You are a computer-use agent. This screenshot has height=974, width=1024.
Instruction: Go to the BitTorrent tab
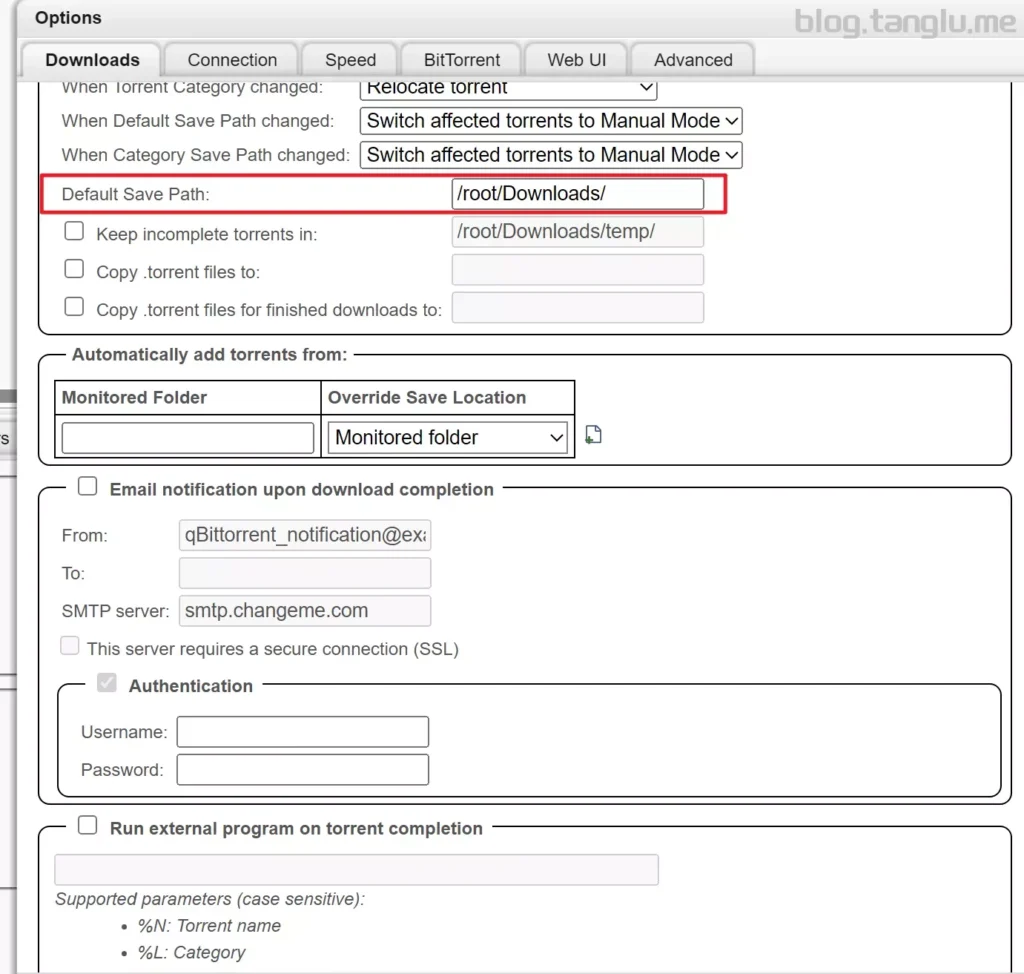[x=461, y=60]
